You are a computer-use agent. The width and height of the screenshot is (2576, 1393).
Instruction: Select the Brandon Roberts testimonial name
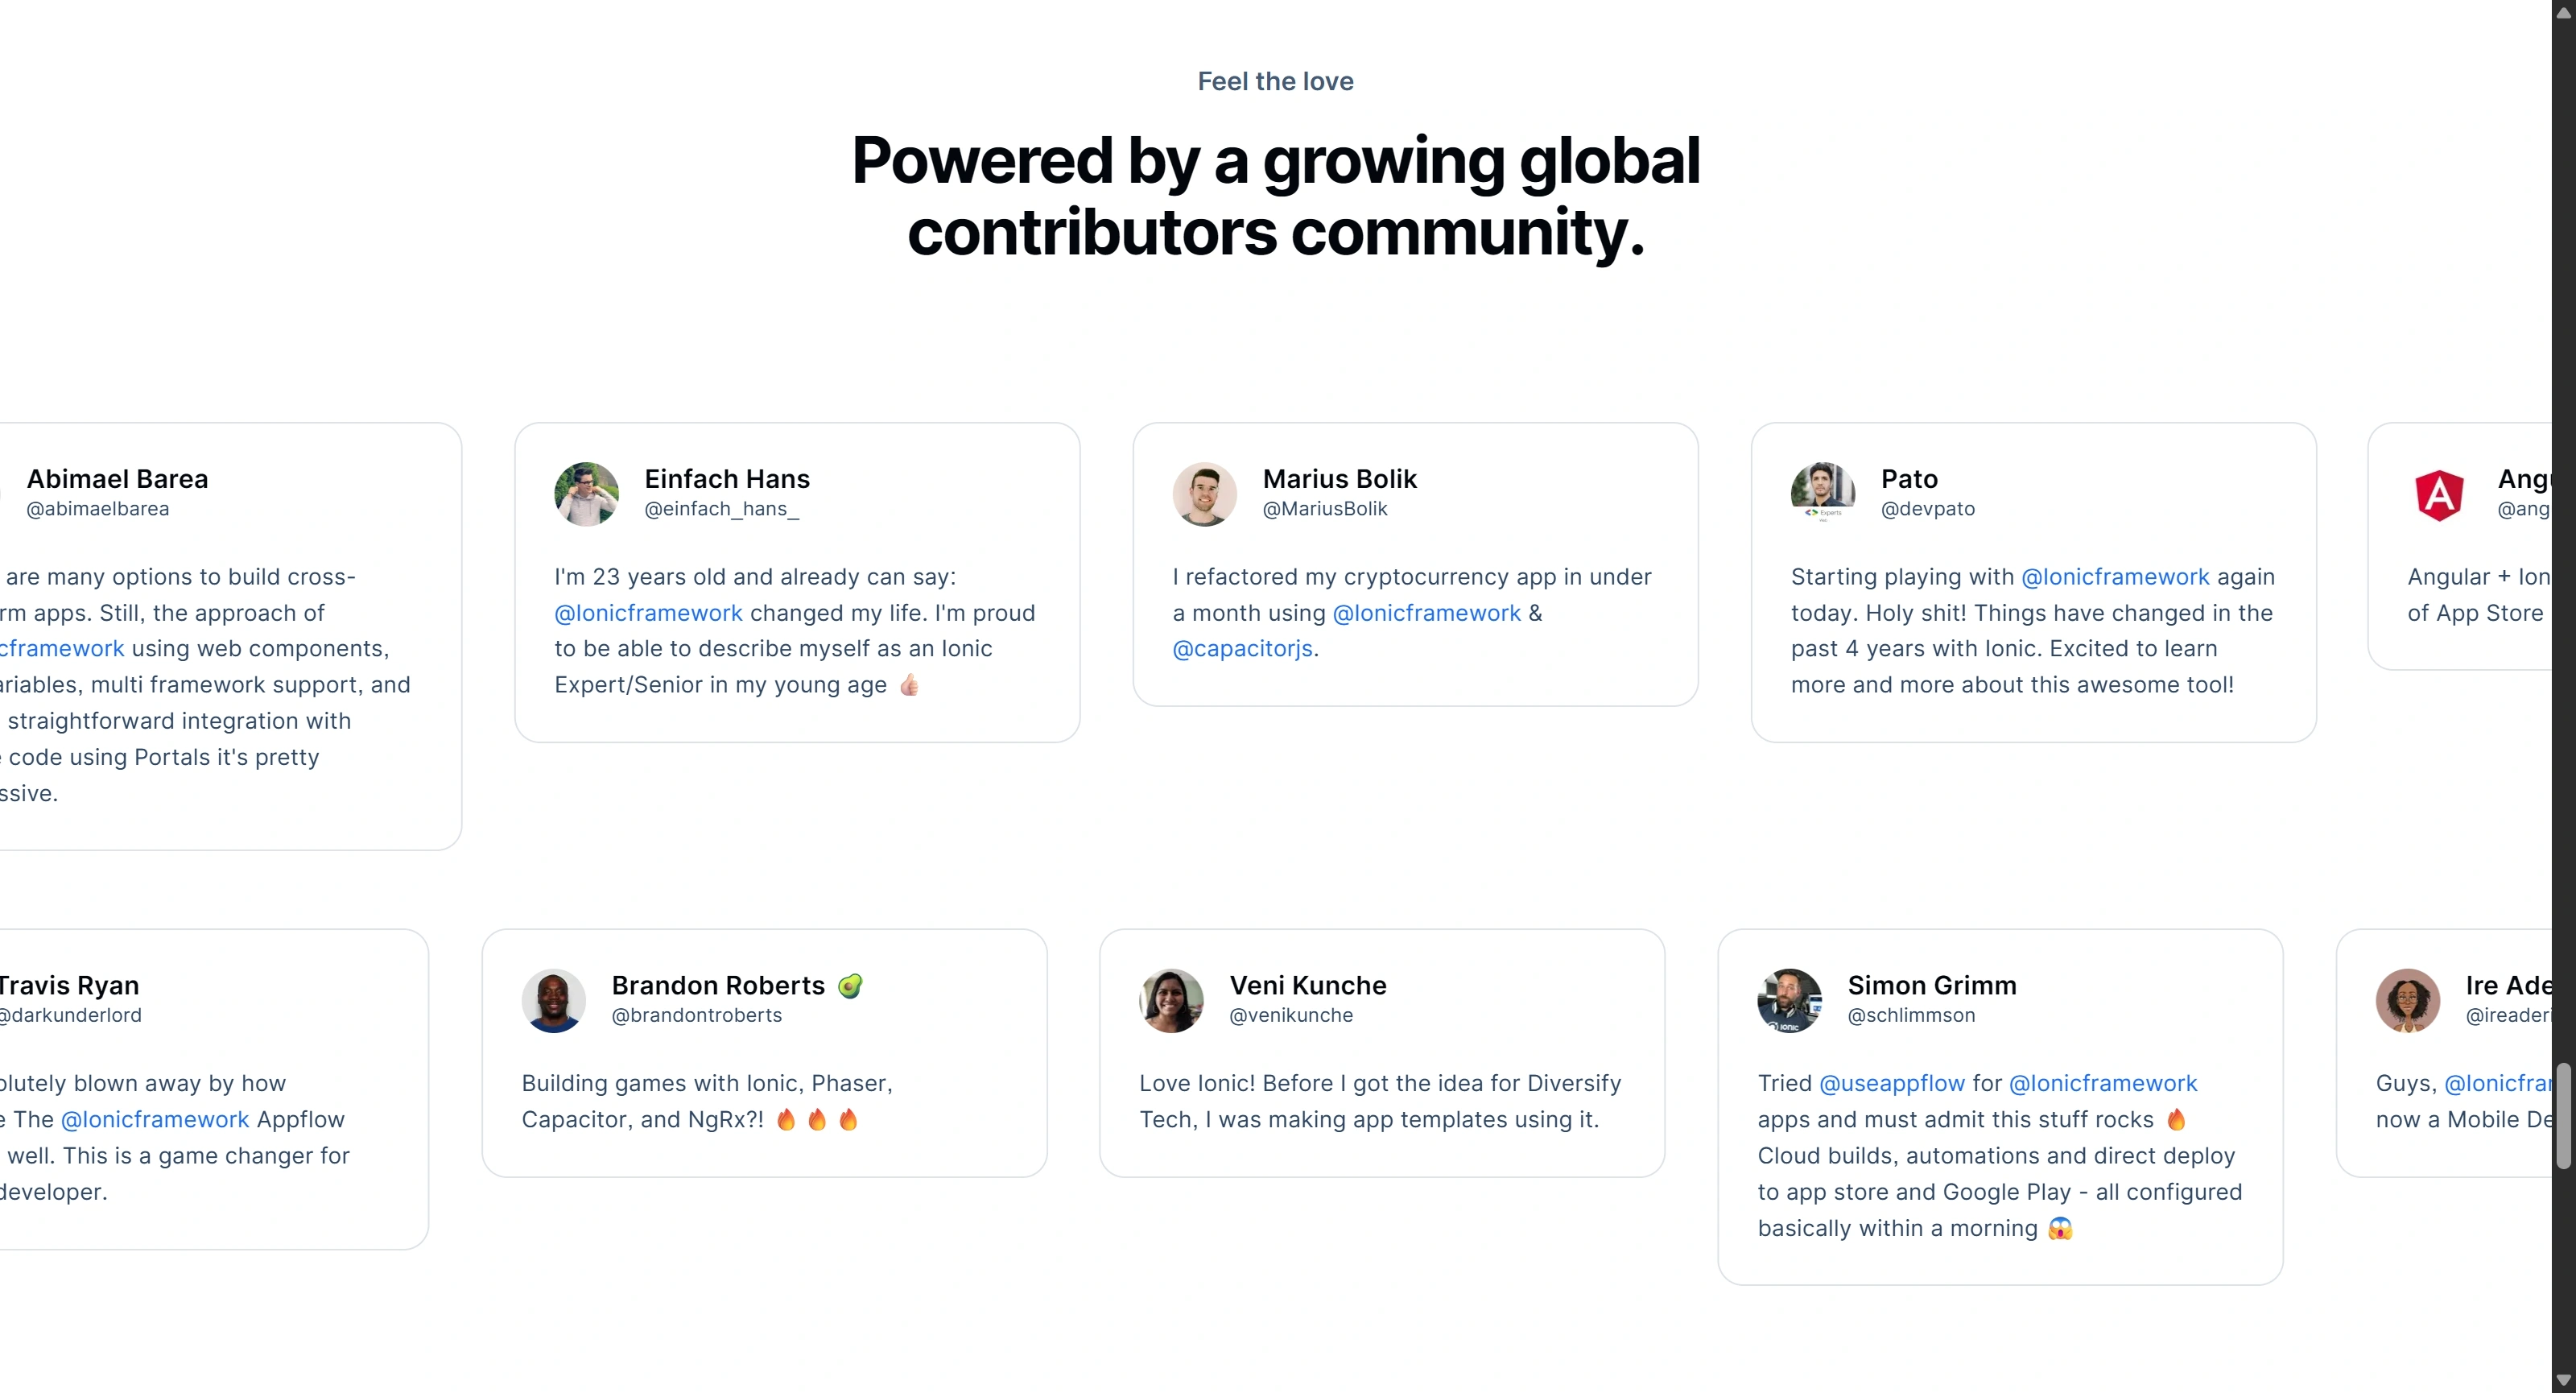click(718, 985)
